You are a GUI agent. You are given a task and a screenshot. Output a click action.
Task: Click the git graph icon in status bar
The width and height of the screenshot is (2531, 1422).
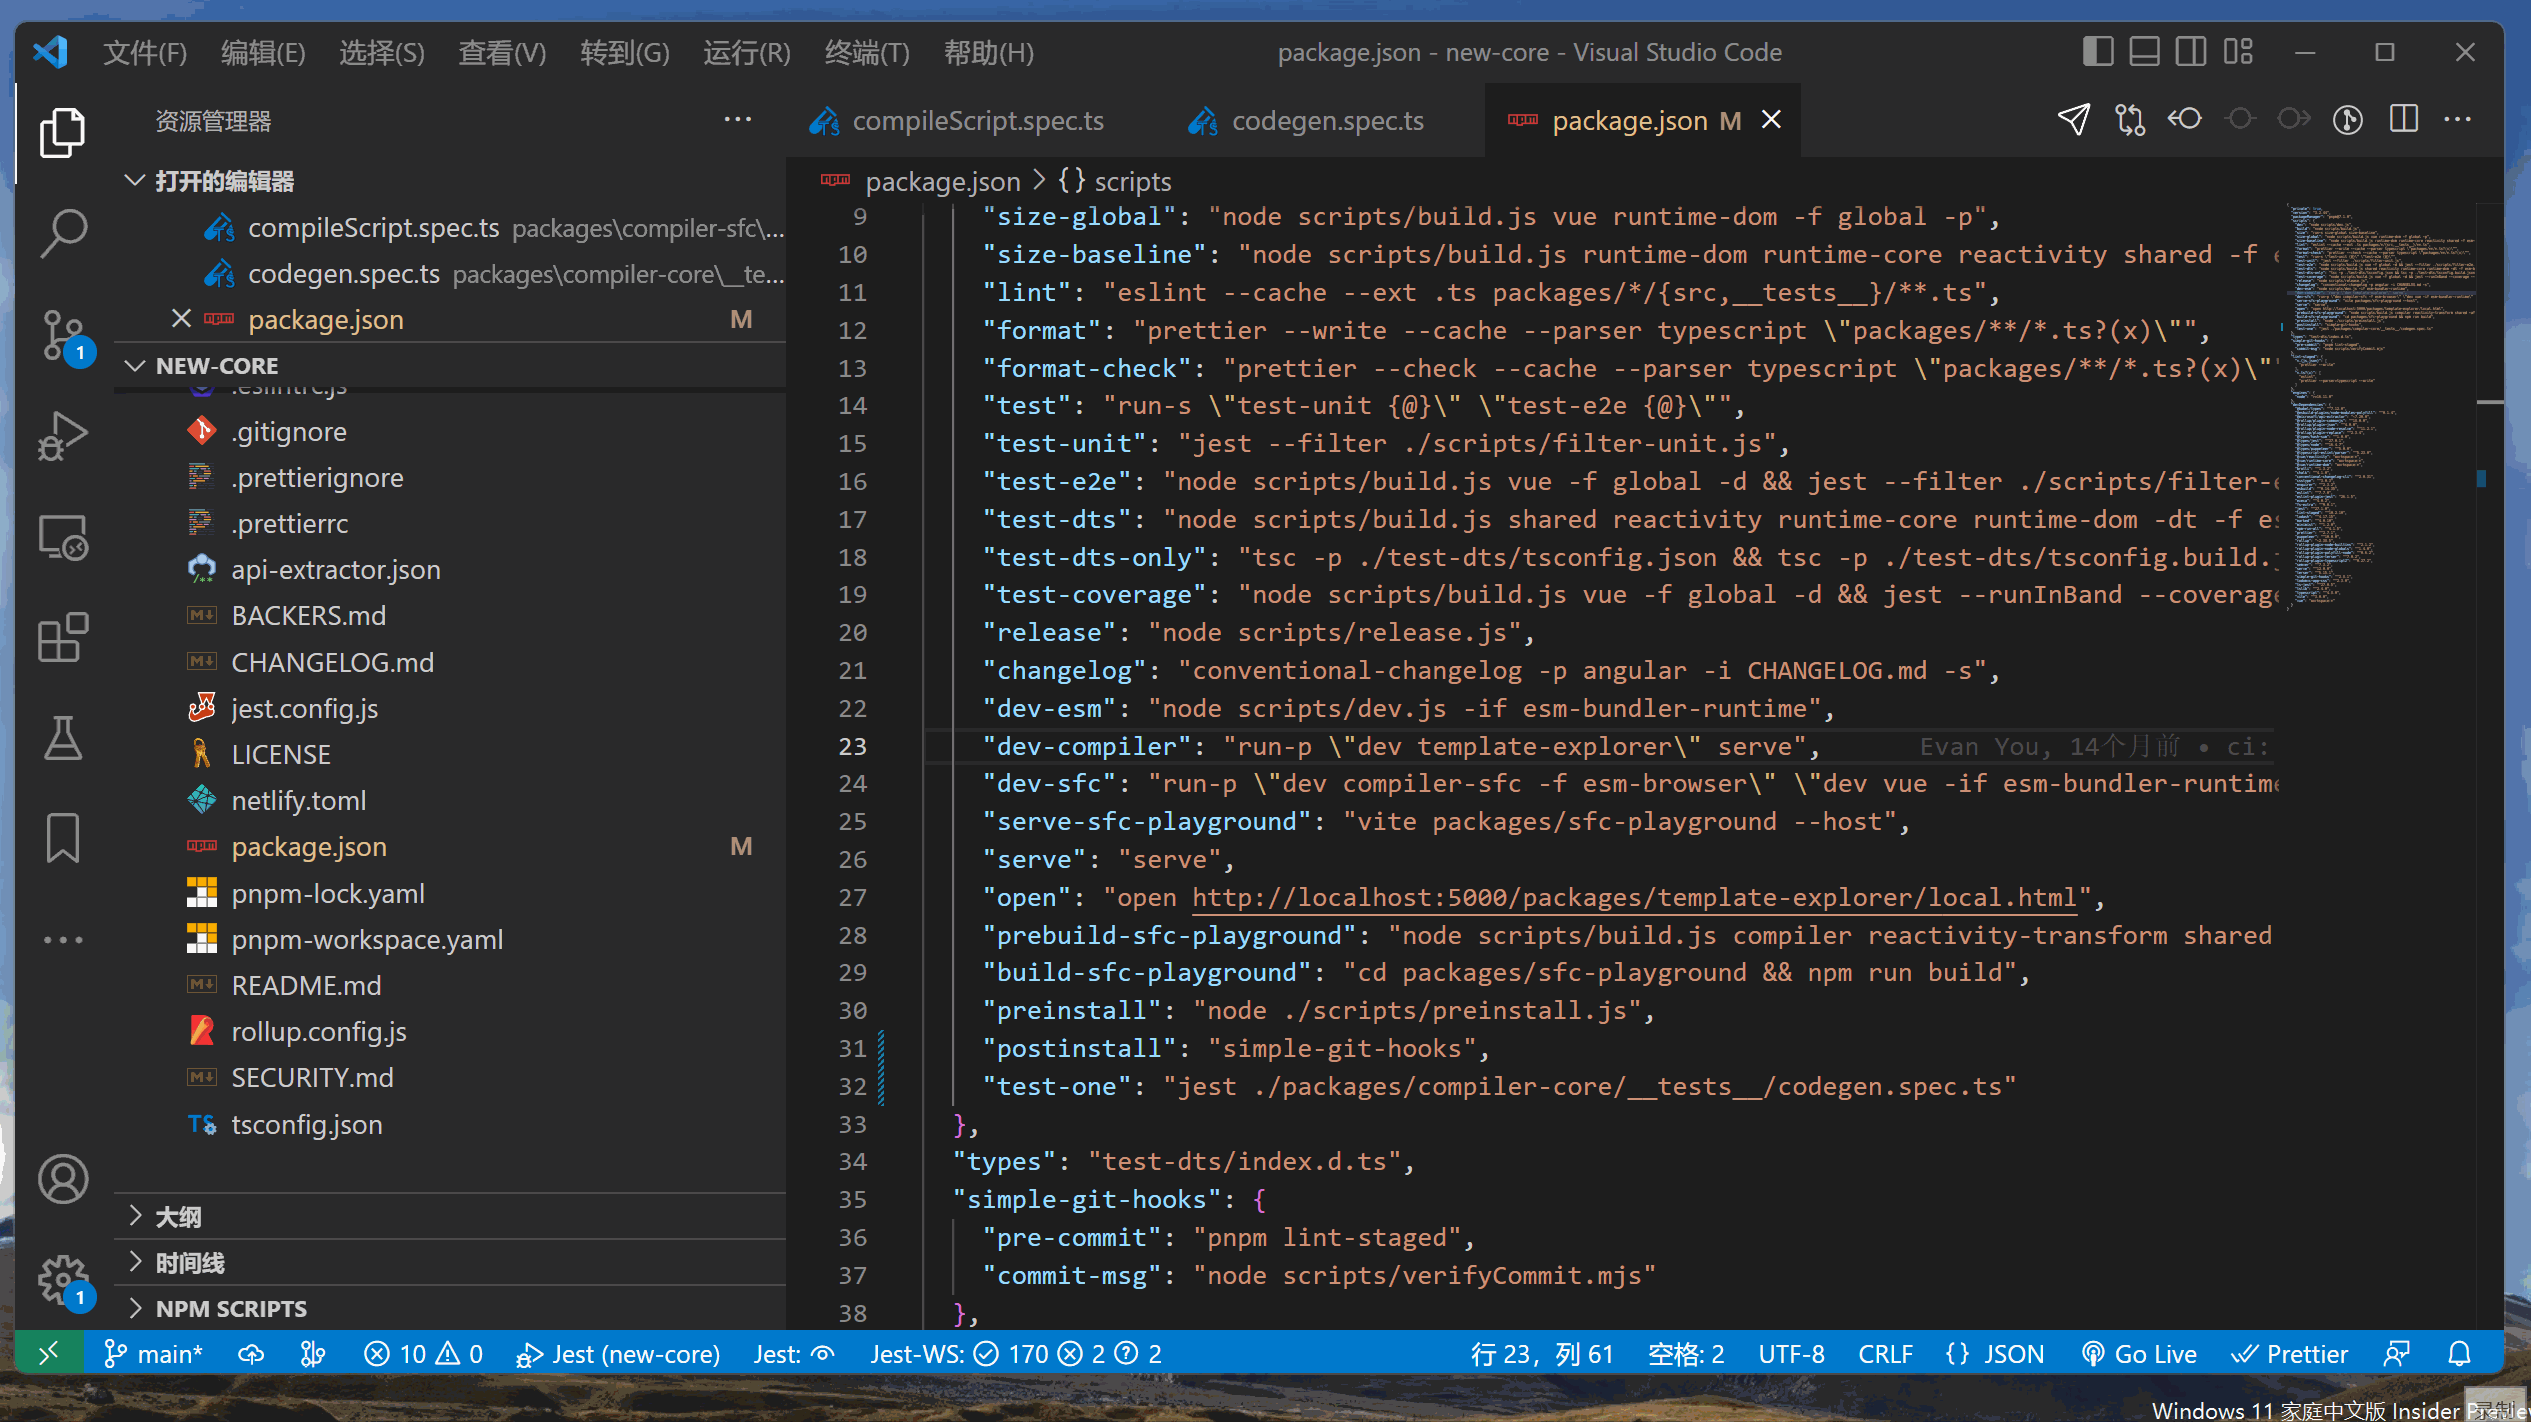(x=313, y=1354)
